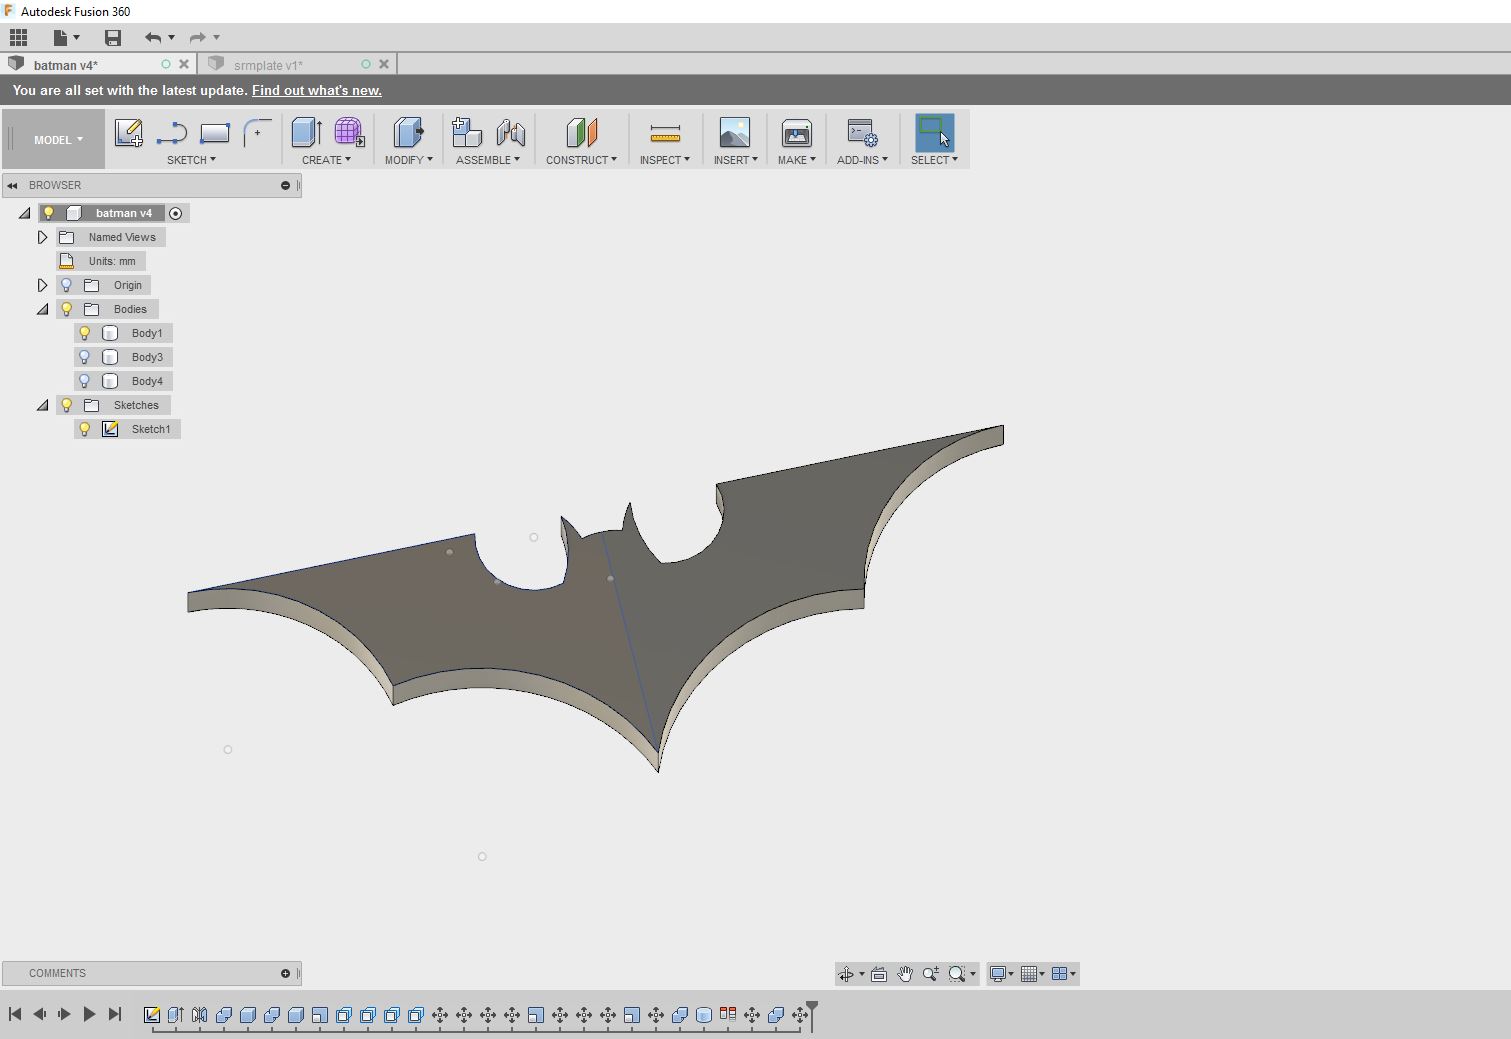Open the MODIFY menu
Viewport: 1511px width, 1039px height.
tap(409, 160)
